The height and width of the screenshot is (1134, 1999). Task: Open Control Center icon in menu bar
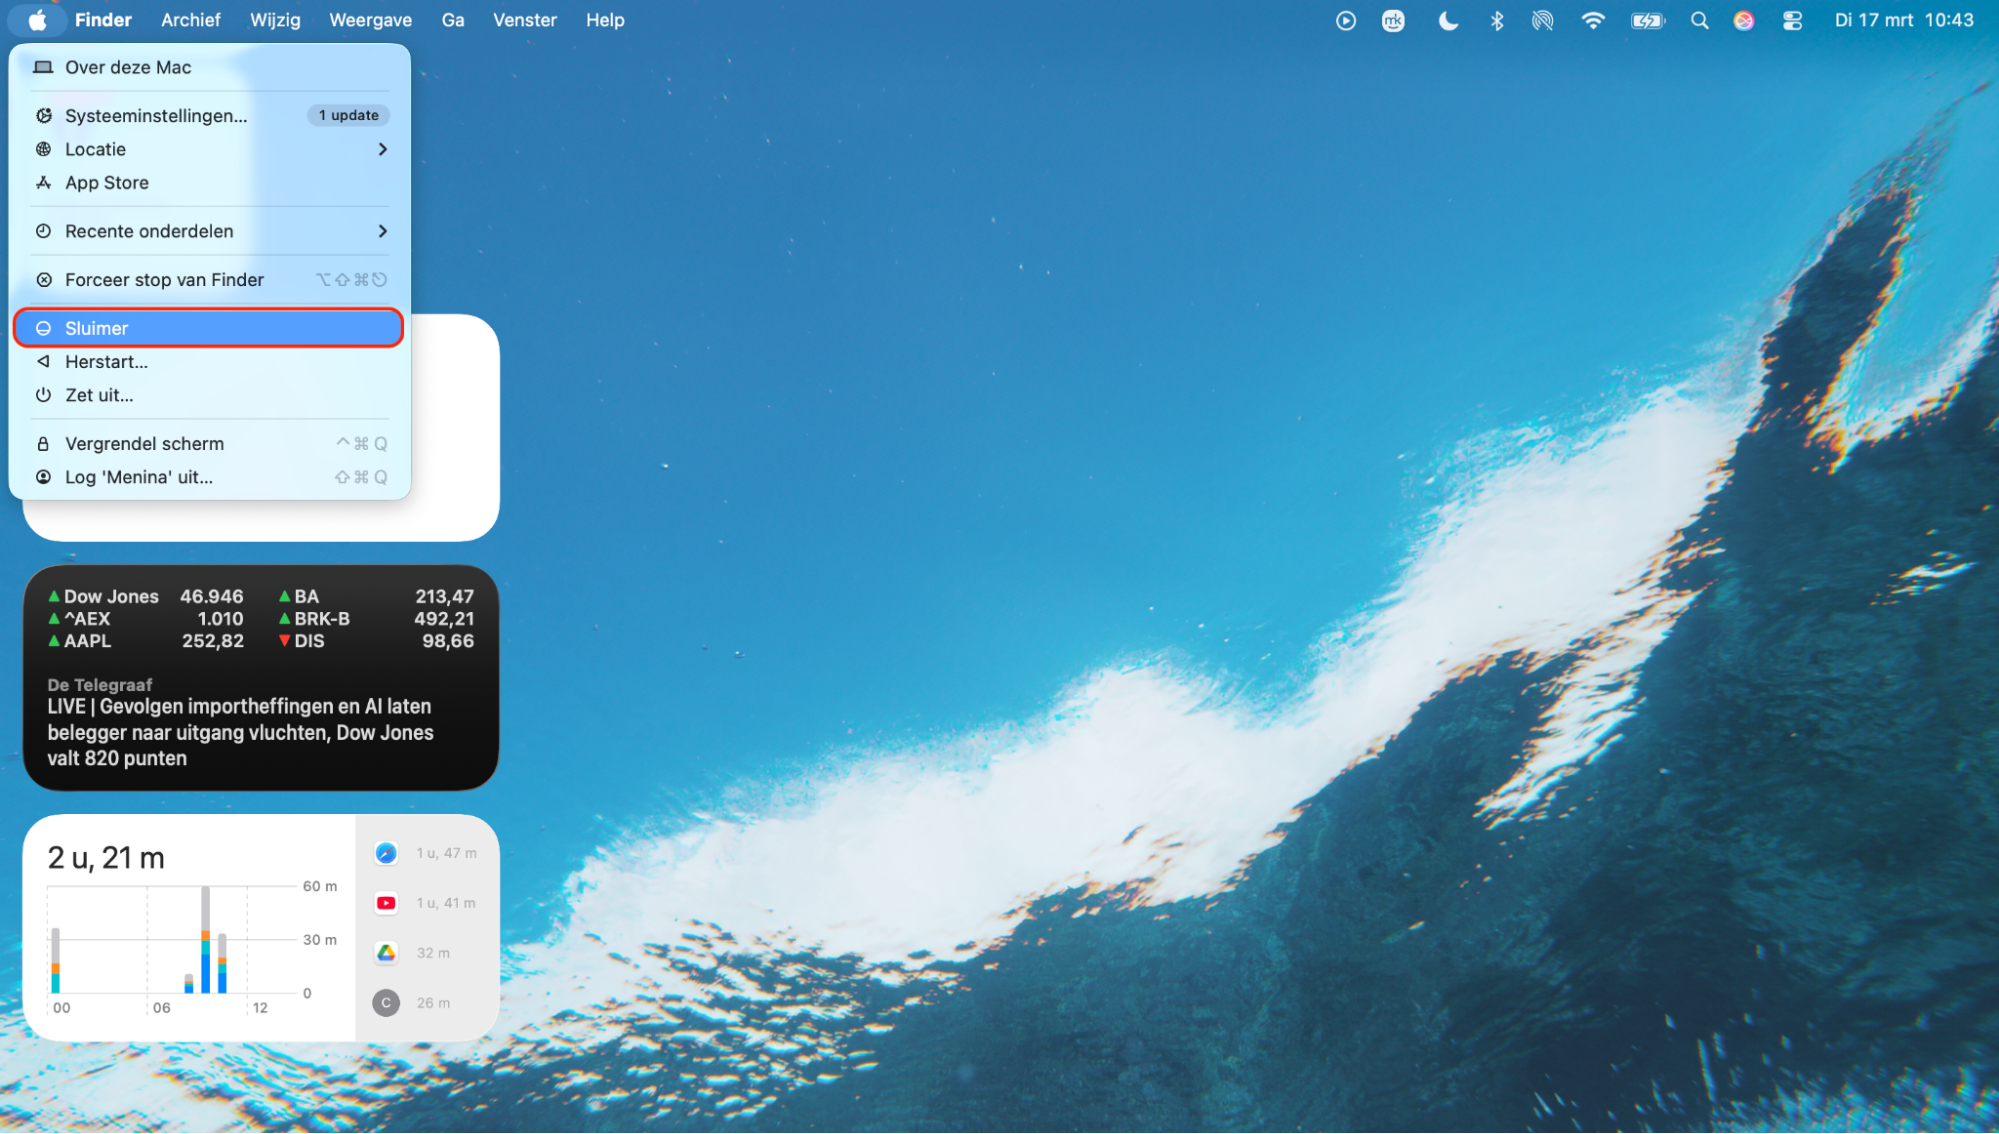(1792, 20)
